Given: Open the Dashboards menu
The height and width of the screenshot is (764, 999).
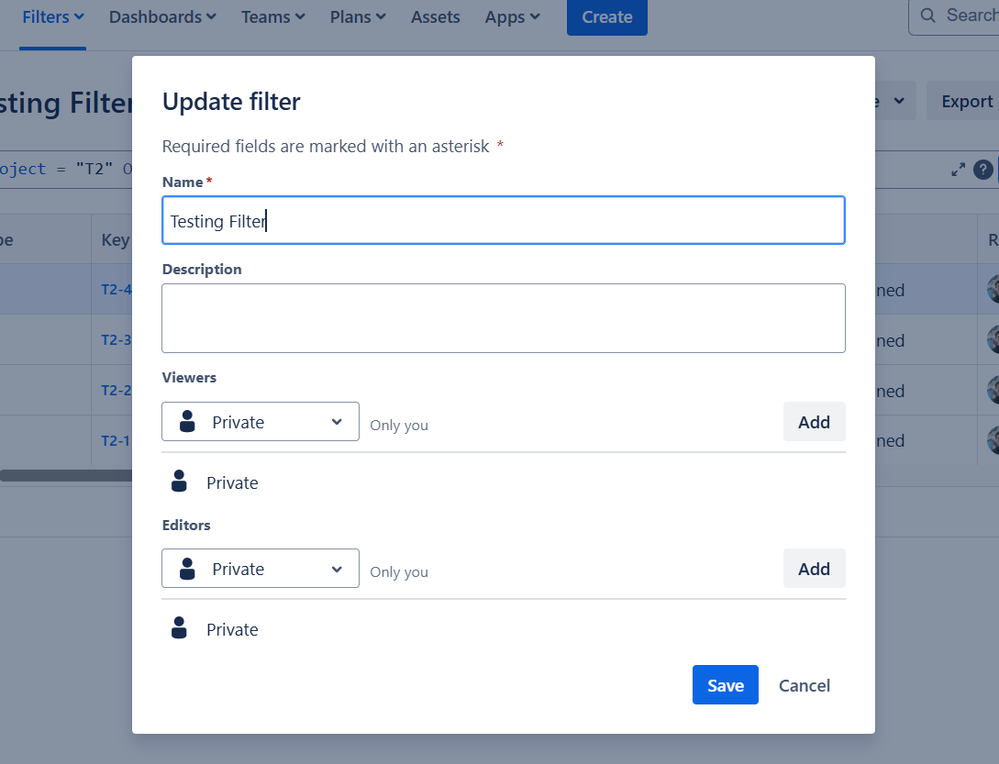Looking at the screenshot, I should click(162, 17).
